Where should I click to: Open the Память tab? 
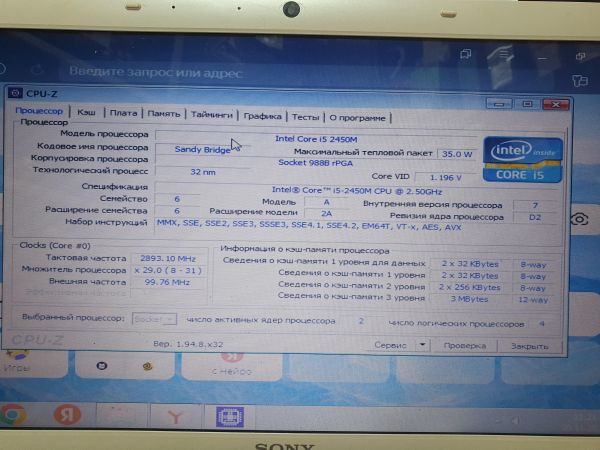(164, 114)
